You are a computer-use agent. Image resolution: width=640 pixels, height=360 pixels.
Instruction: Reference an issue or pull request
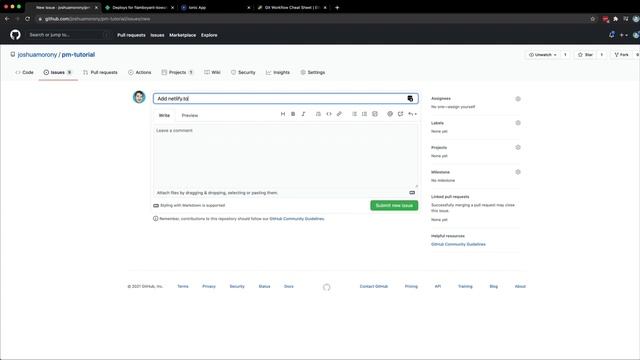400,114
